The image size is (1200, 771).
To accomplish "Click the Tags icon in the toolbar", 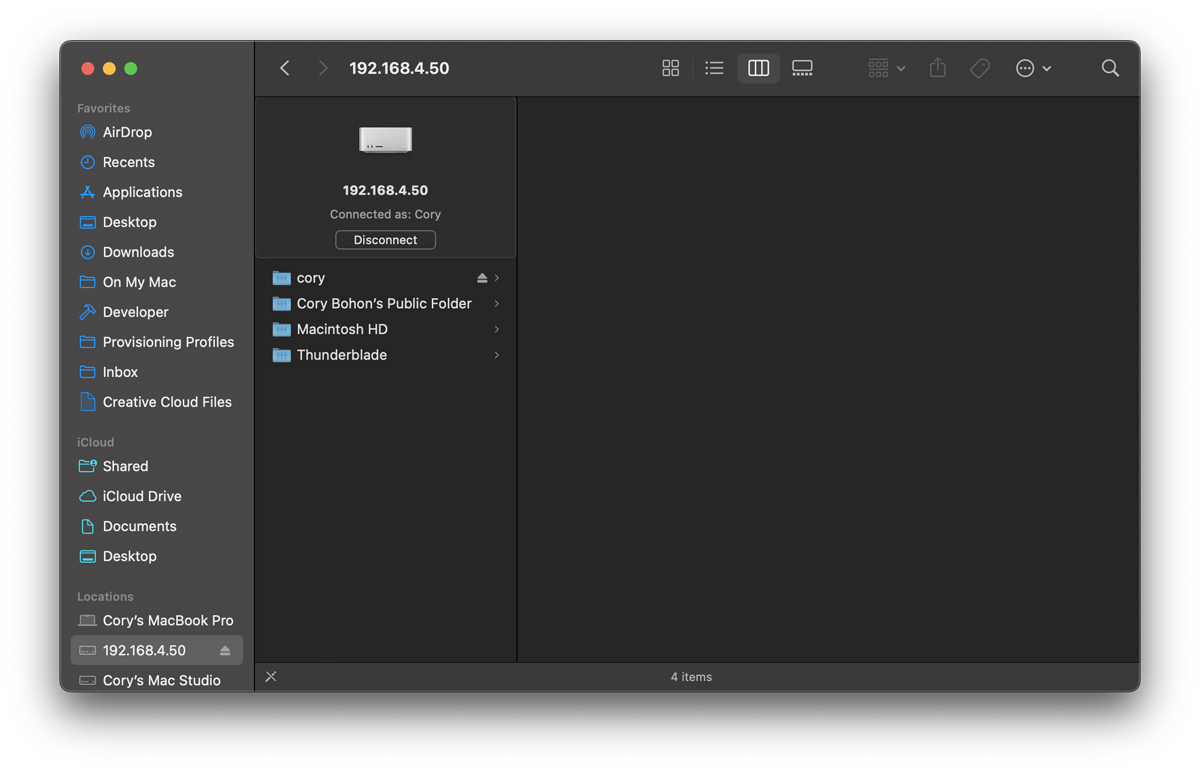I will [x=979, y=68].
